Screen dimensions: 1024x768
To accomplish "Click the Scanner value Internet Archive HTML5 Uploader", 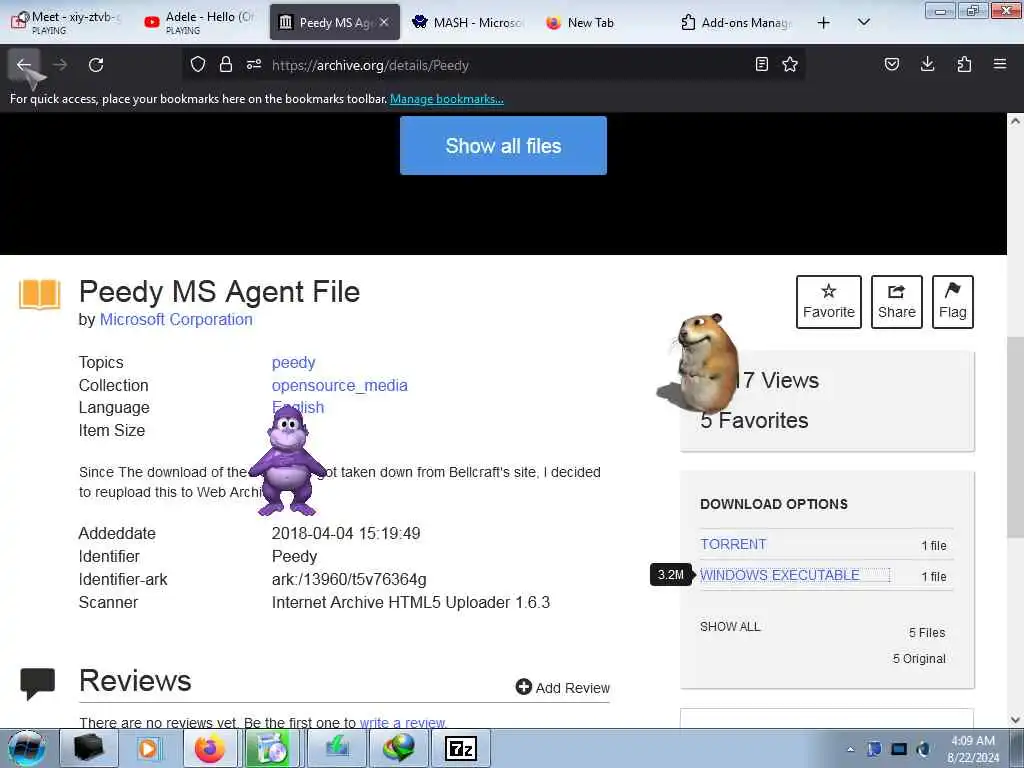I will pyautogui.click(x=411, y=602).
